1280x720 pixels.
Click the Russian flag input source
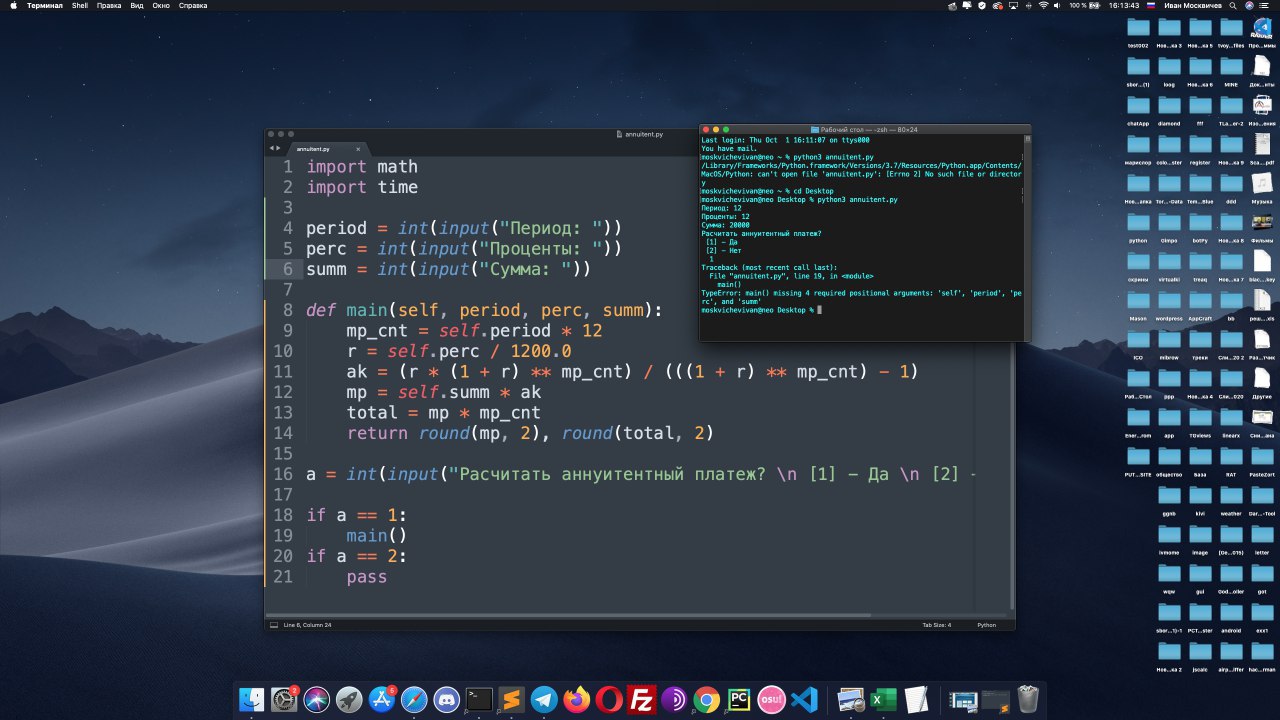pos(1151,5)
